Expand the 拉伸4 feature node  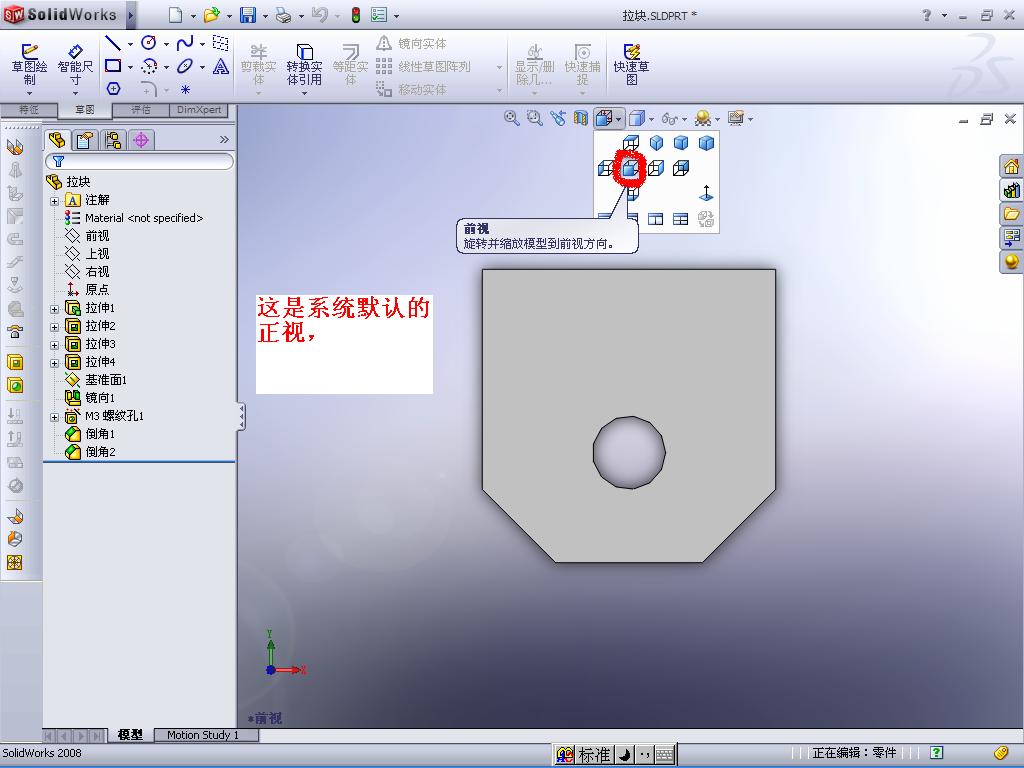55,363
